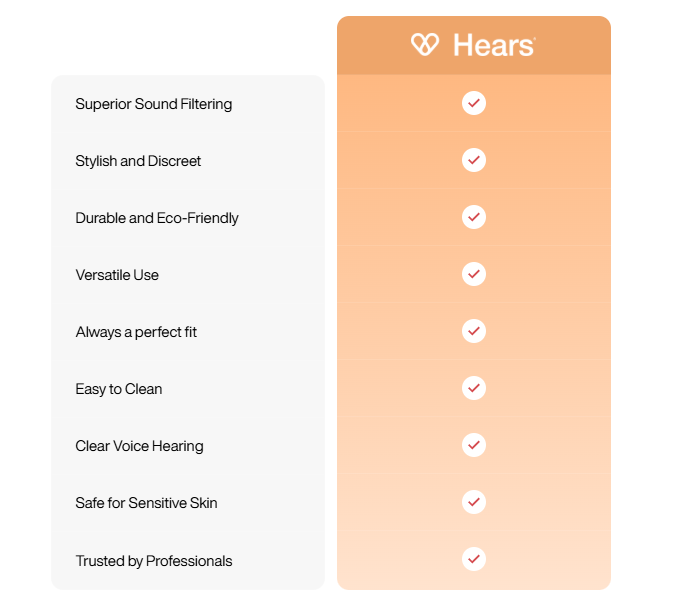673x610 pixels.
Task: Select the Versatile Use feature text
Action: [x=117, y=275]
